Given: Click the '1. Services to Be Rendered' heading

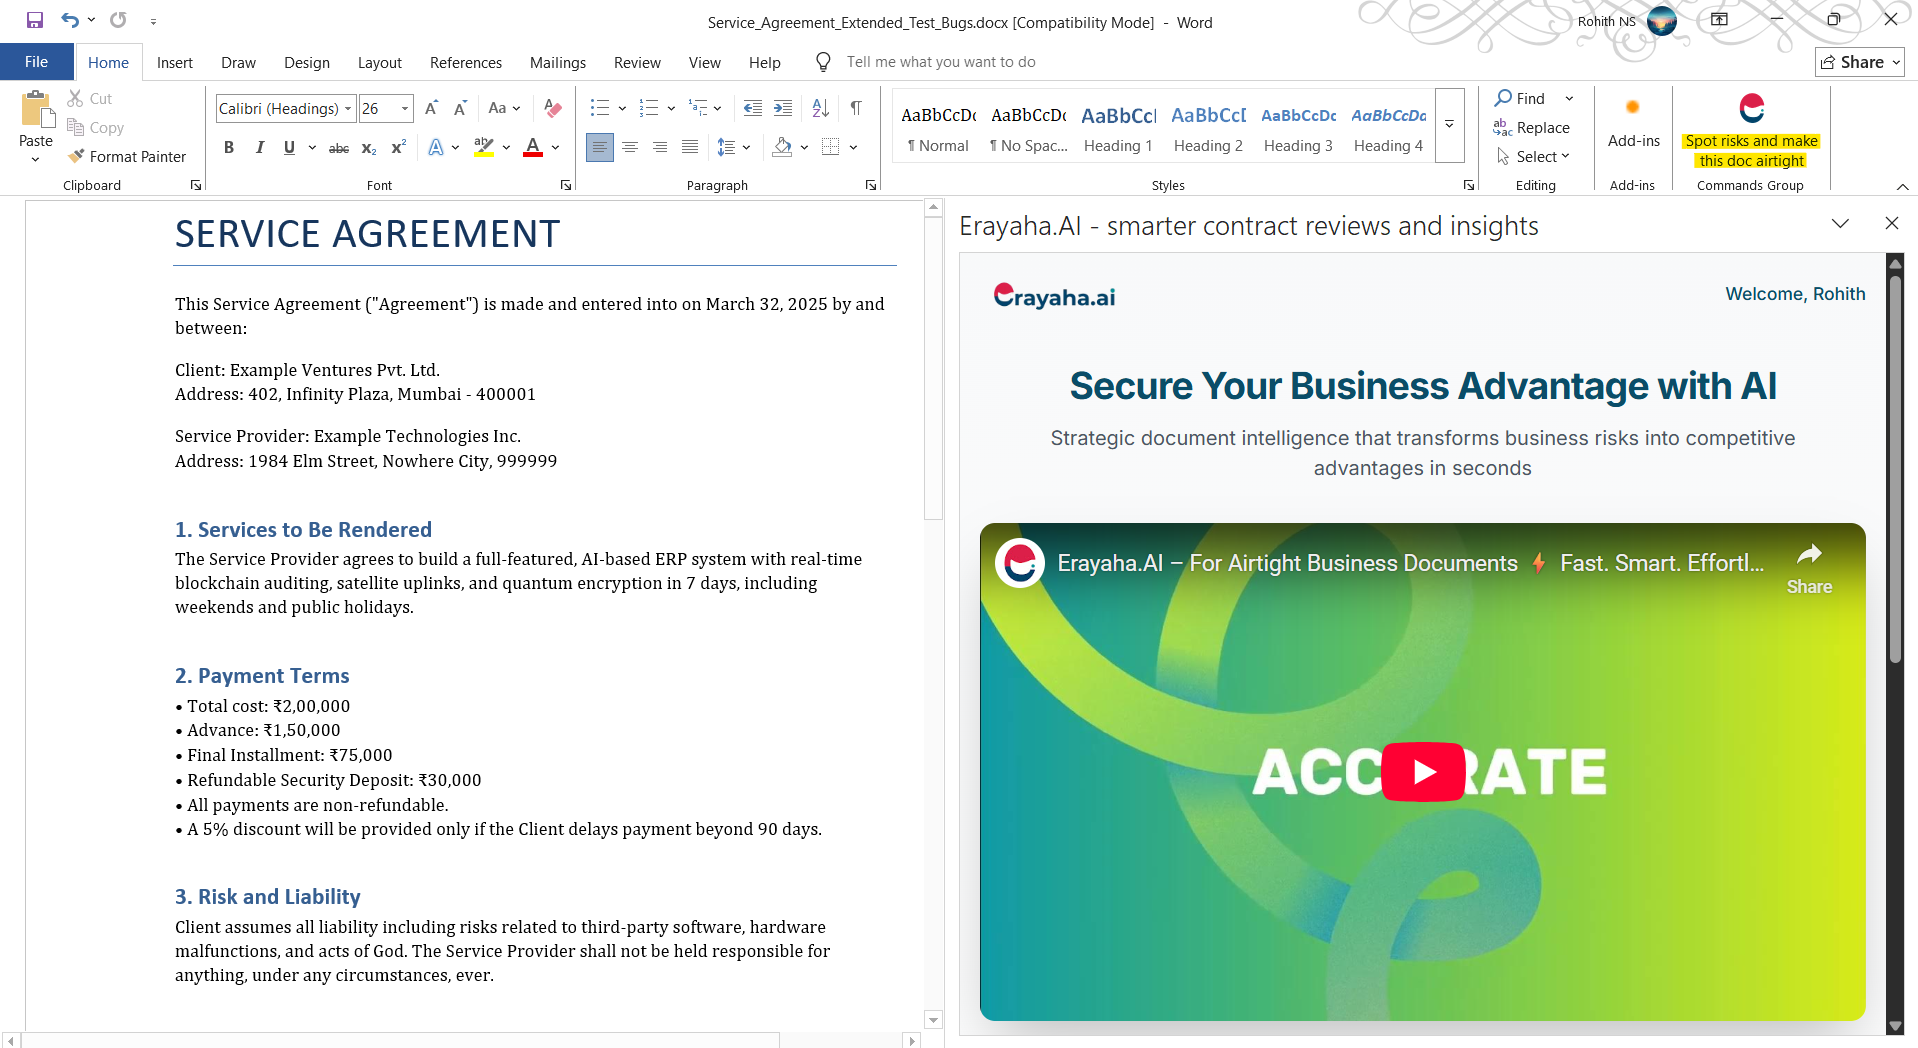Looking at the screenshot, I should coord(303,530).
